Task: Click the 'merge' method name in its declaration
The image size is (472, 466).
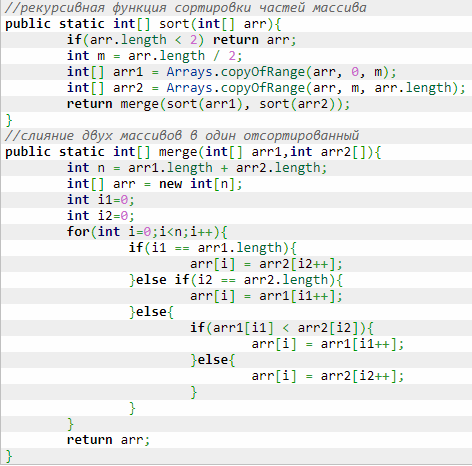Action: point(178,152)
